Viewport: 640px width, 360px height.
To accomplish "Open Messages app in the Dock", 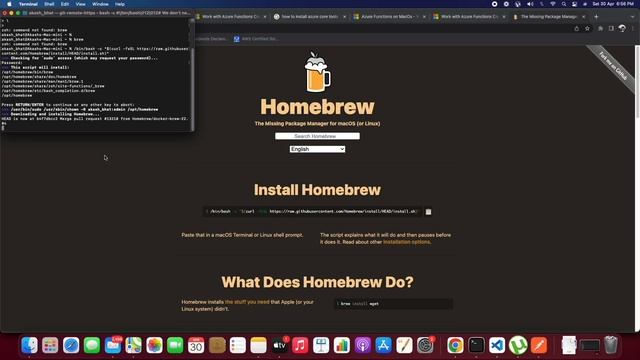I will [x=92, y=345].
